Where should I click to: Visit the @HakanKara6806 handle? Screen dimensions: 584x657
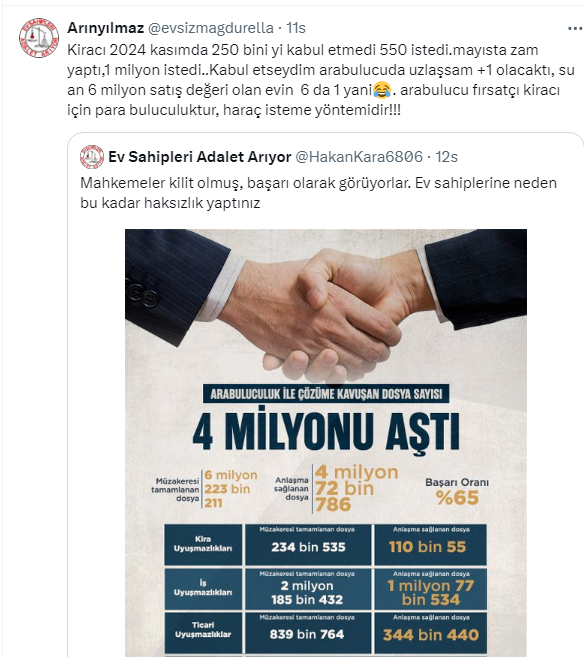(x=359, y=157)
